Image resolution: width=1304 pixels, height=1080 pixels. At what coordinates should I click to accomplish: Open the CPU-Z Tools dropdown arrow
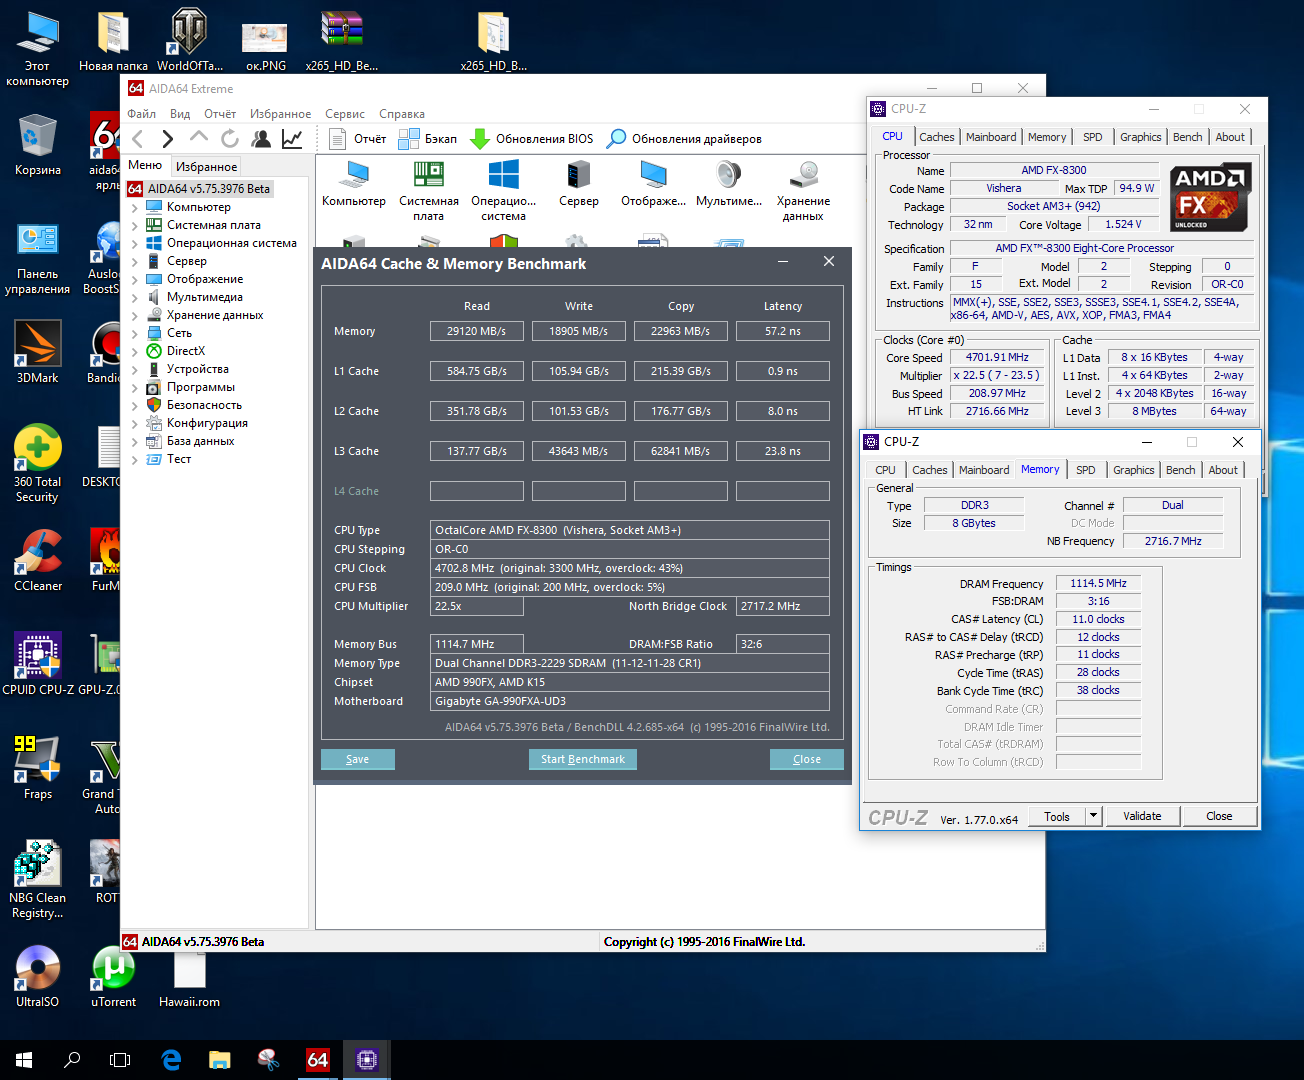pyautogui.click(x=1093, y=816)
